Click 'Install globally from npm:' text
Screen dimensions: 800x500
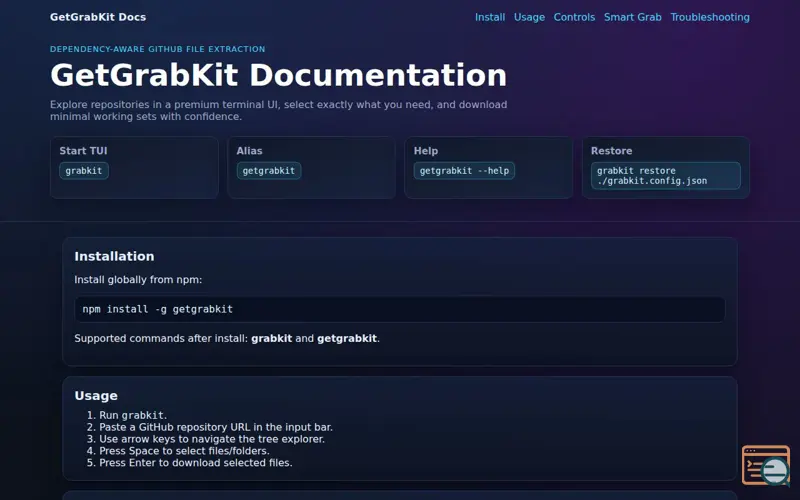(138, 280)
